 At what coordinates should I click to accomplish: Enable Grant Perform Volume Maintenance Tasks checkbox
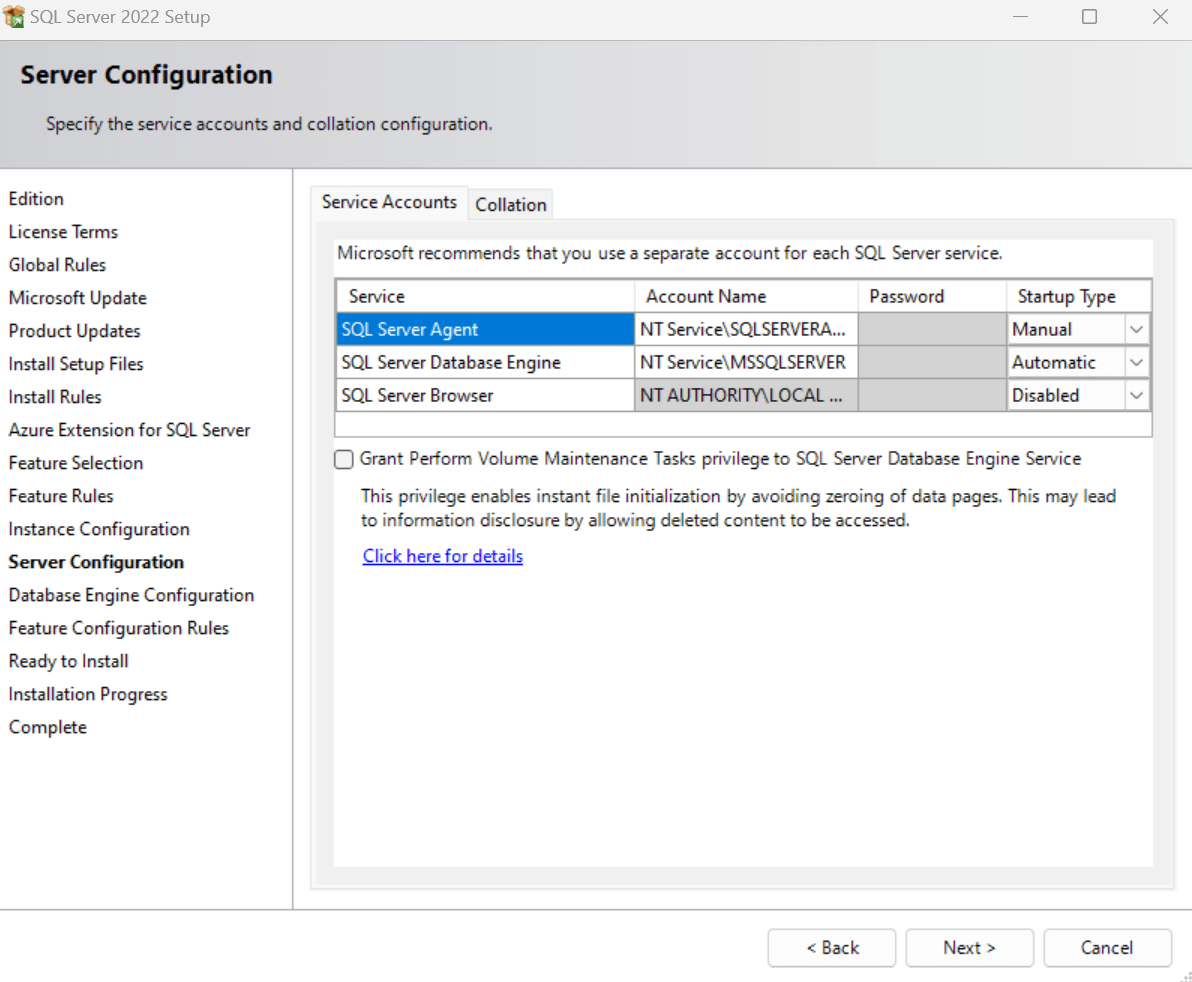[x=344, y=459]
